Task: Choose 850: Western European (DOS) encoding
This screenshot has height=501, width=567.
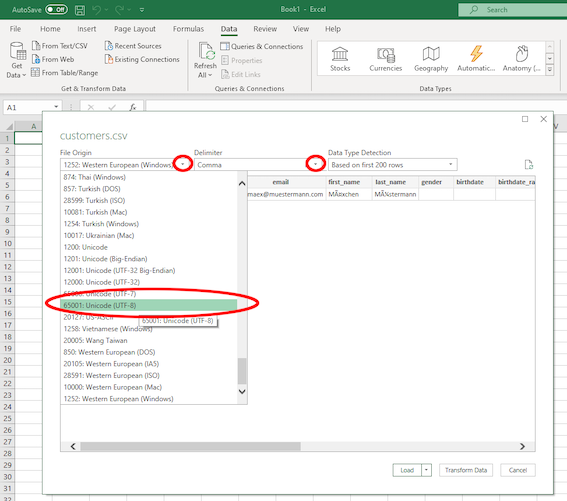Action: pyautogui.click(x=149, y=352)
